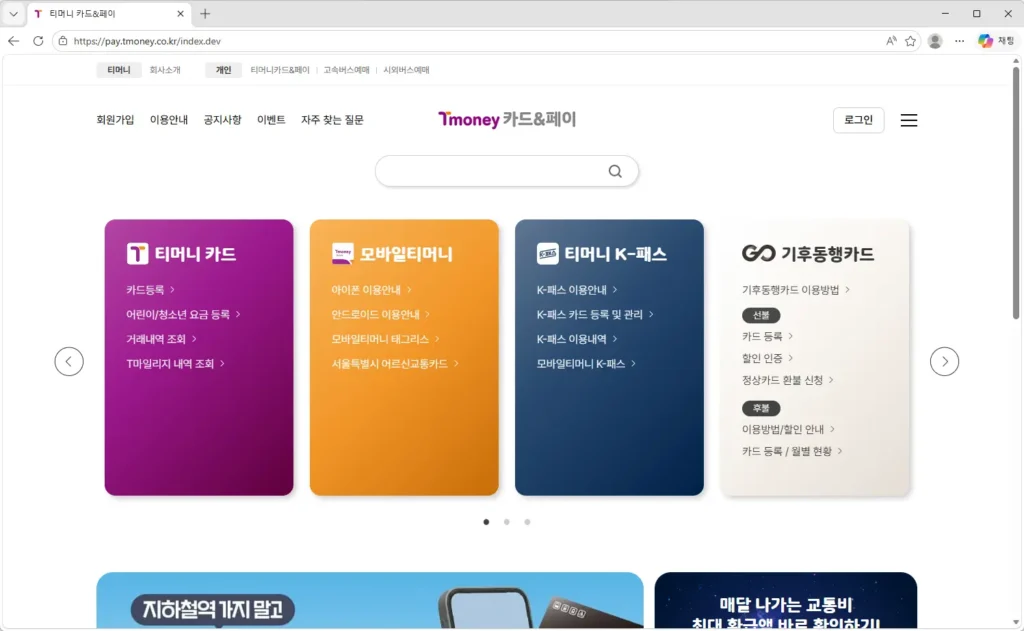The image size is (1024, 631).
Task: Open 할인 인증 link
Action: [767, 358]
